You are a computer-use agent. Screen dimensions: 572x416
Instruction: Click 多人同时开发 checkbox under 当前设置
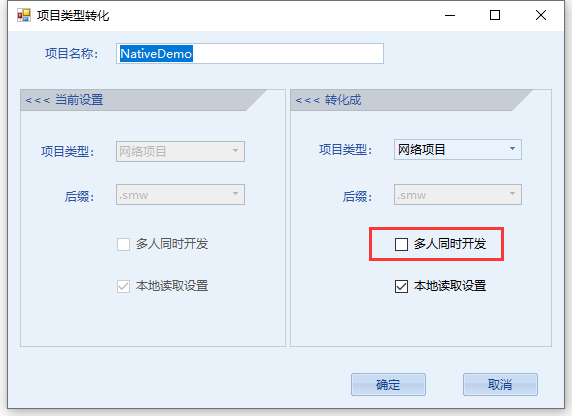(123, 244)
